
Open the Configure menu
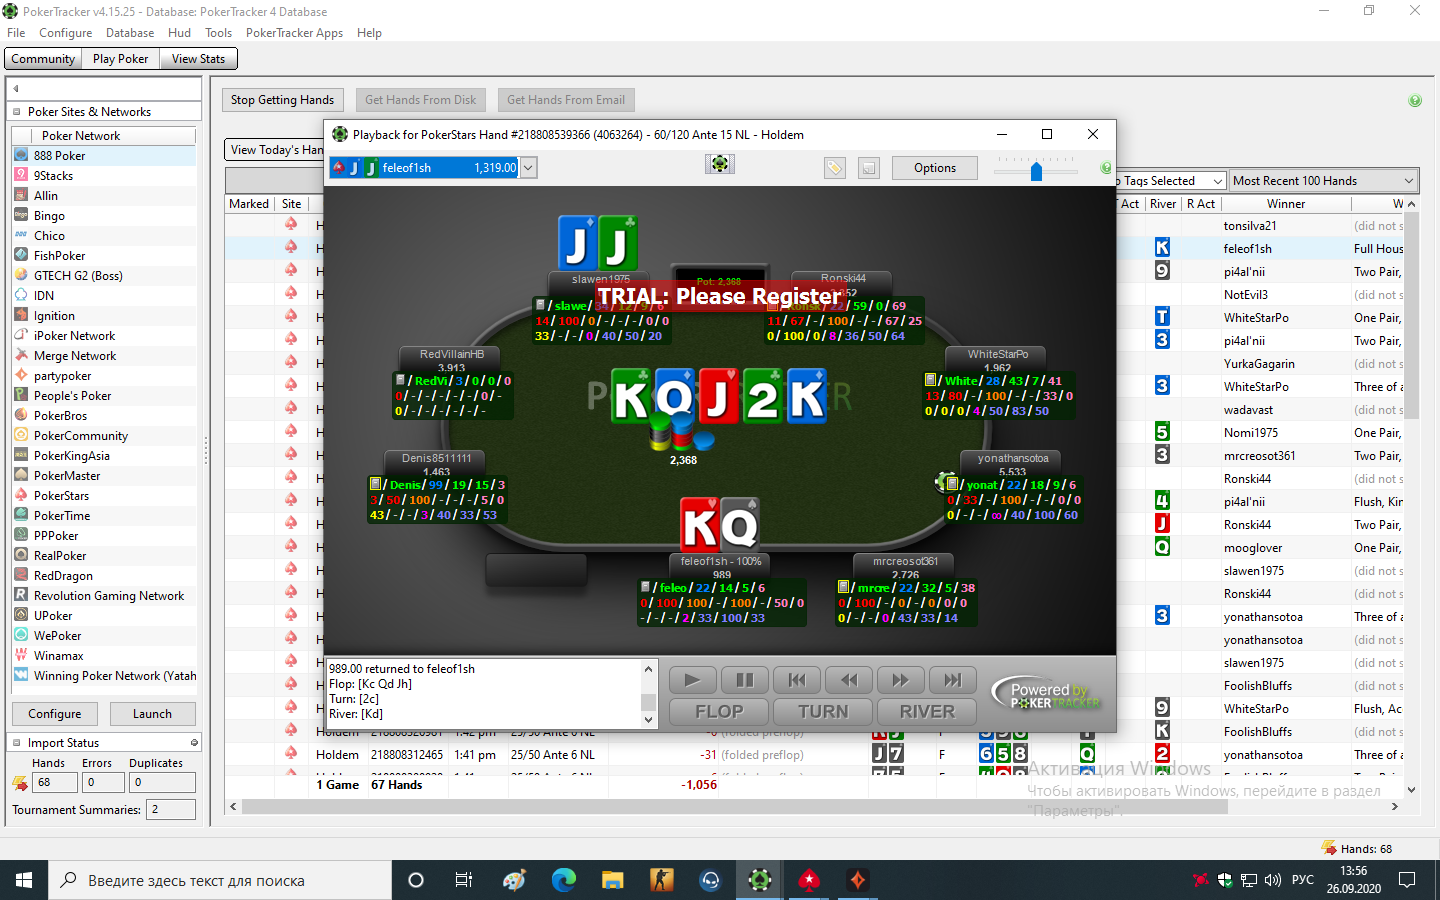click(66, 33)
